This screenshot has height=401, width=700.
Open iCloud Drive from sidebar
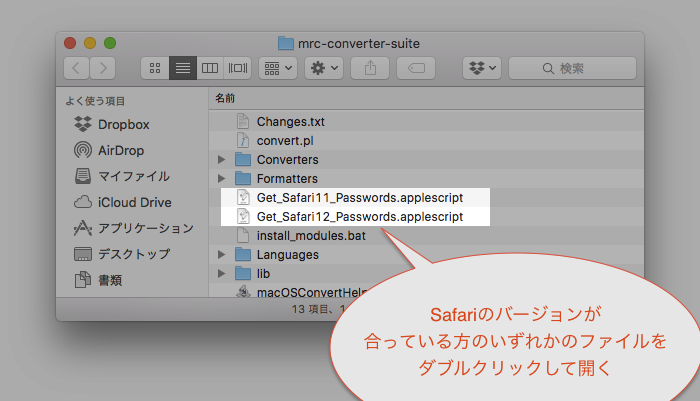pos(134,202)
